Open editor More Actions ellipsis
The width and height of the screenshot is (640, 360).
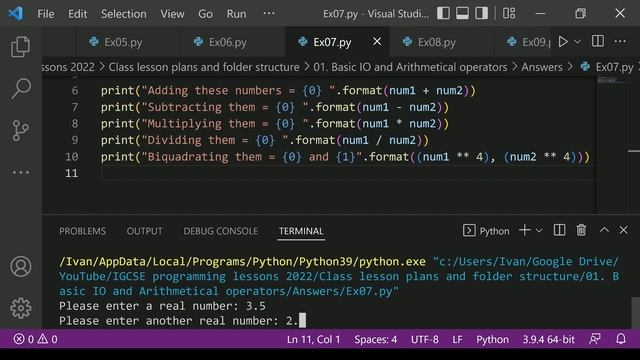(620, 41)
